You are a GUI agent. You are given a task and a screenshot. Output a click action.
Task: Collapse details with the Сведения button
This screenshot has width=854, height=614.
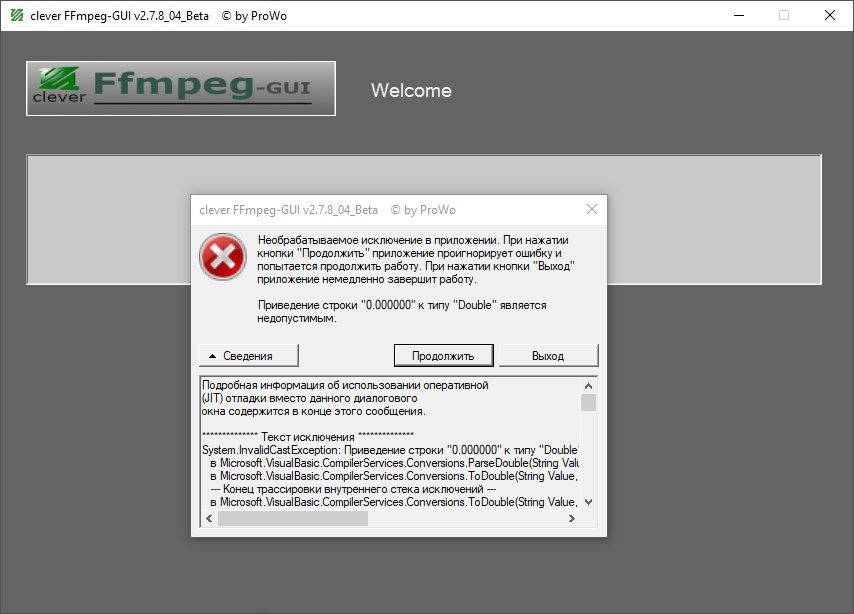click(248, 356)
